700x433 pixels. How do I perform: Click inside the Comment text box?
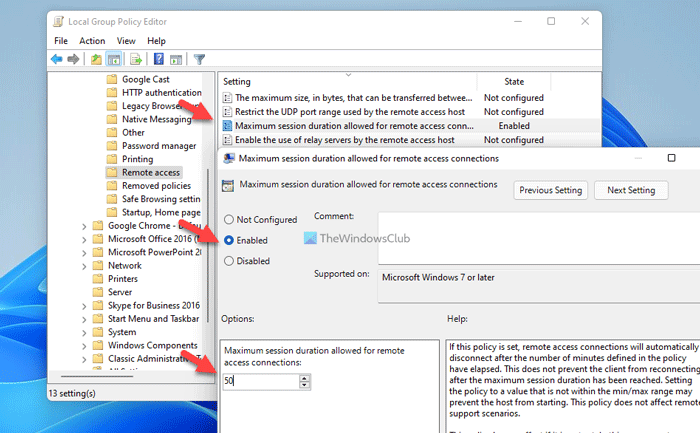coord(539,238)
